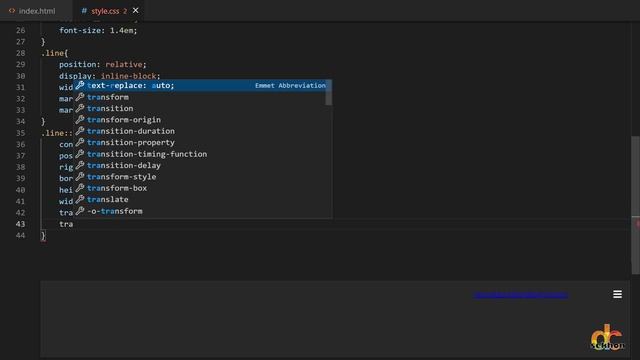Screen dimensions: 640x360
Task: Click the blue link in the preview pane
Action: coord(521,296)
